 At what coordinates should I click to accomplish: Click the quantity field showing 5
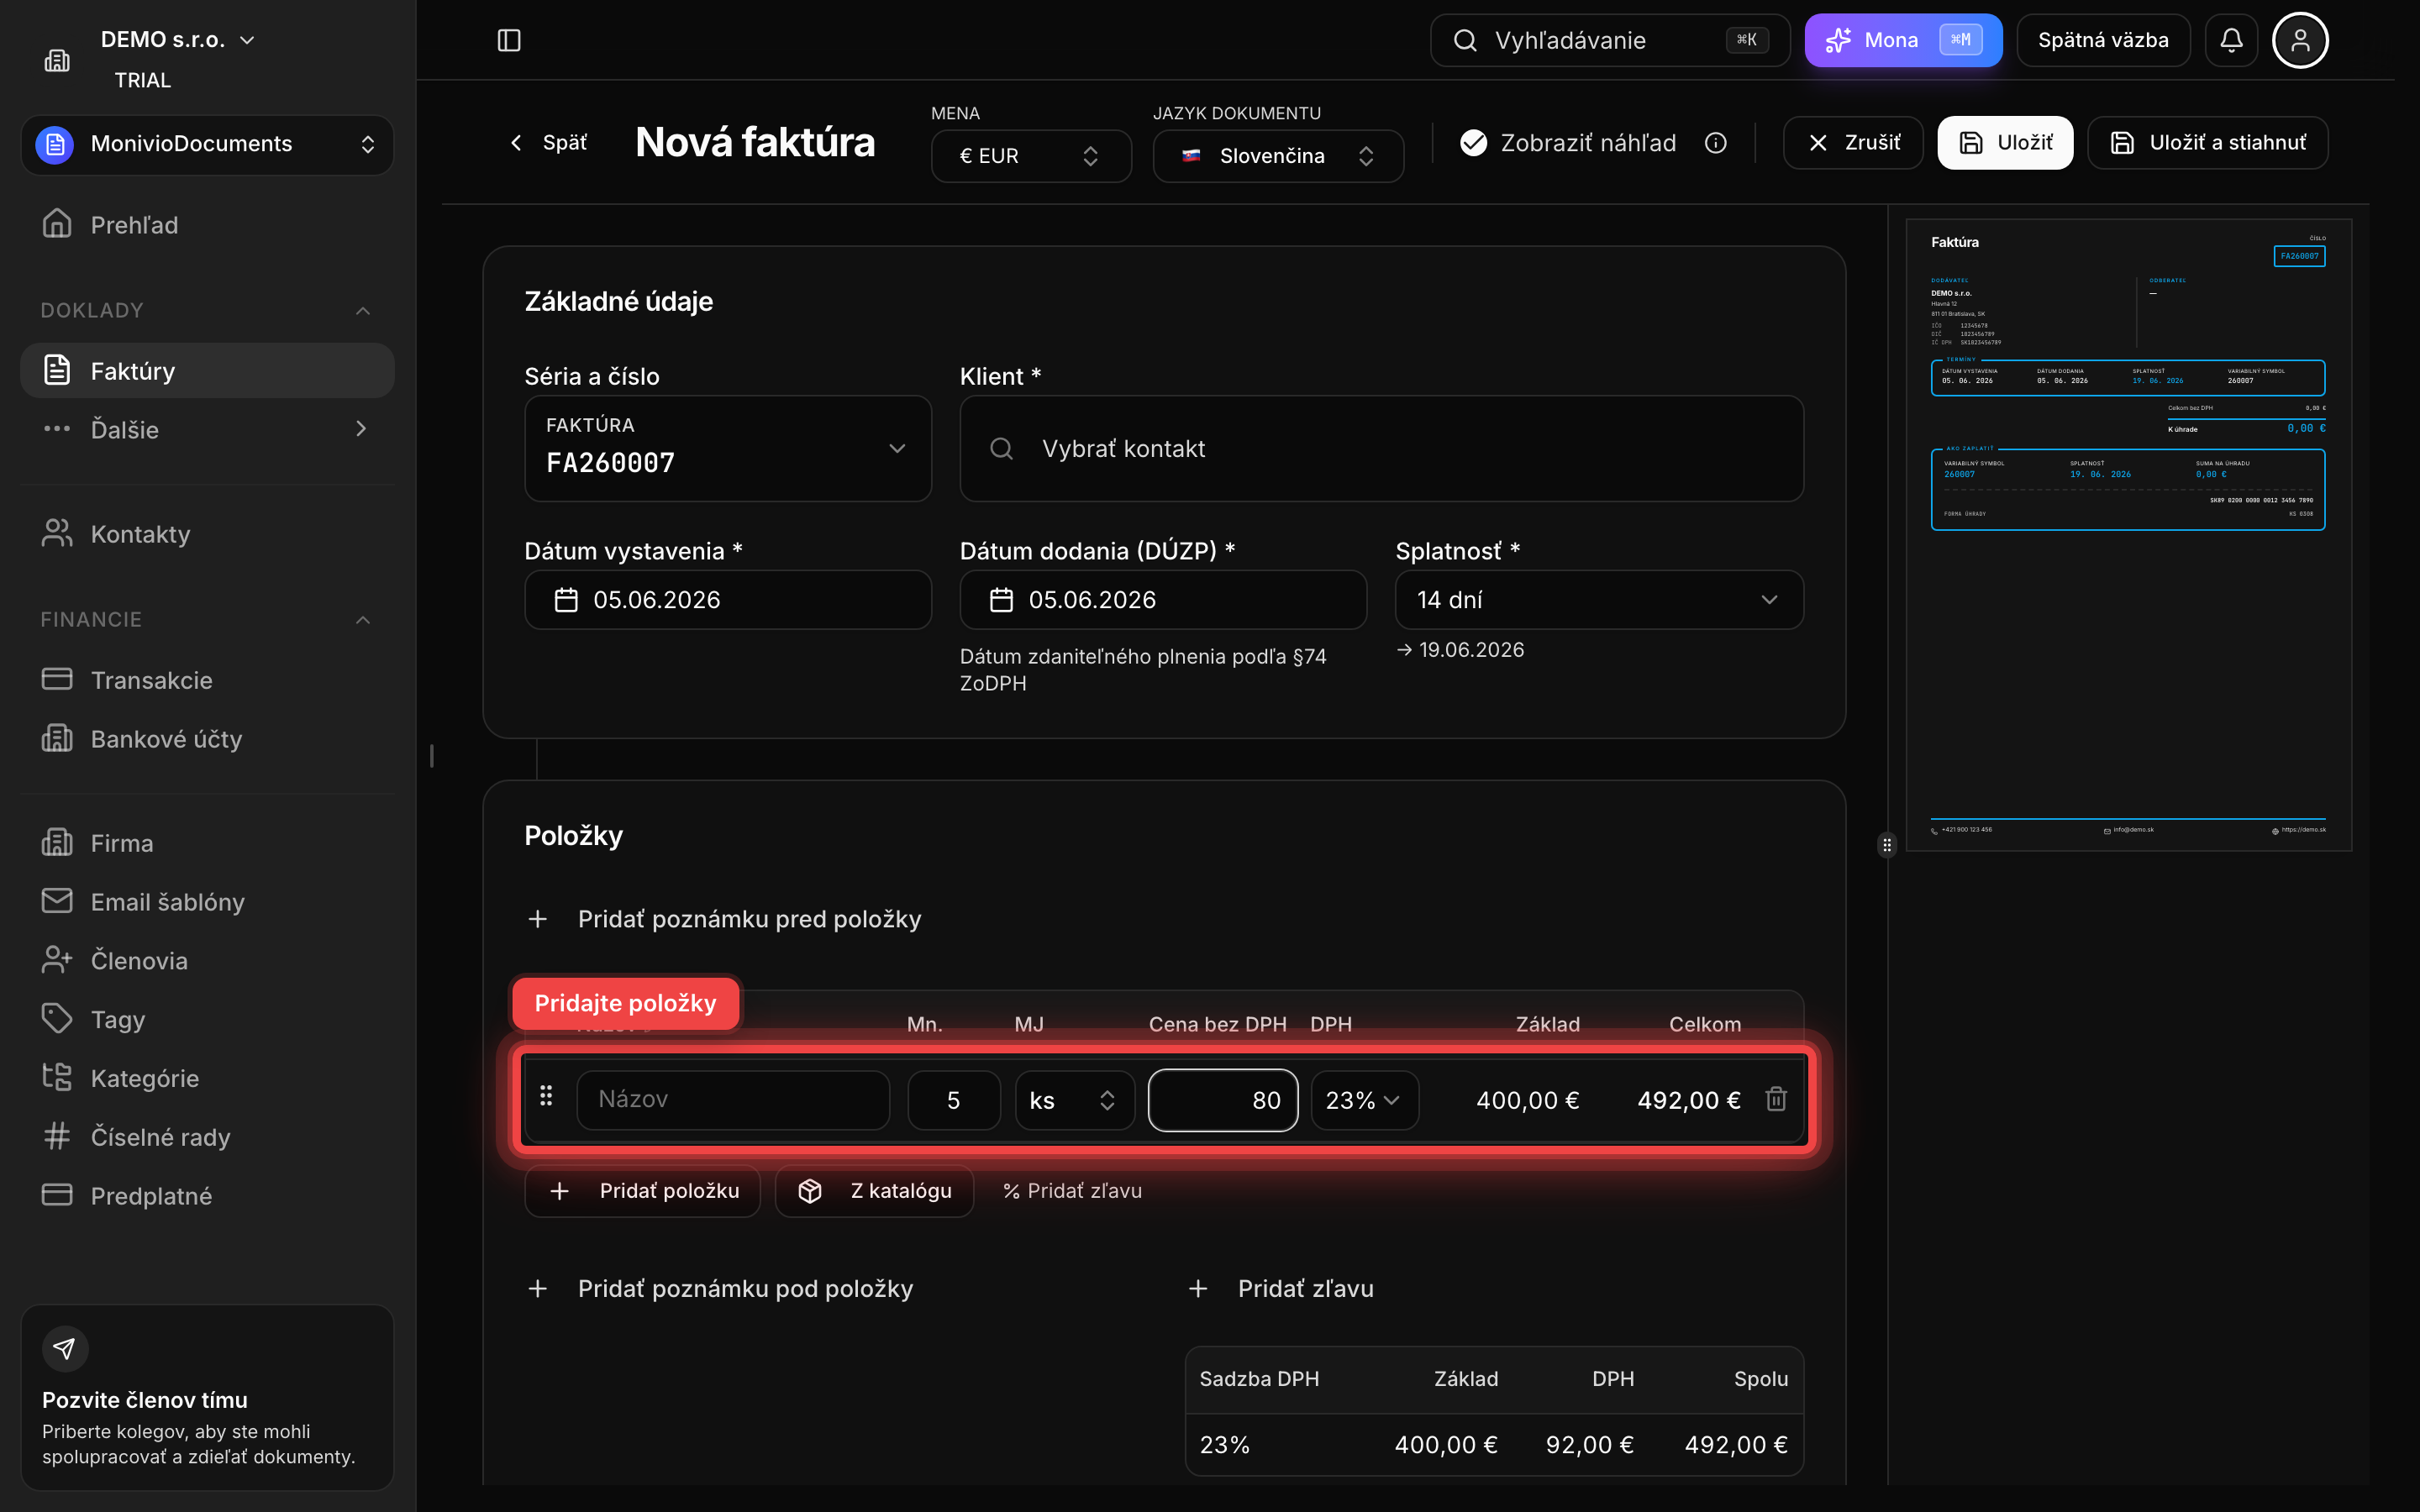tap(954, 1100)
